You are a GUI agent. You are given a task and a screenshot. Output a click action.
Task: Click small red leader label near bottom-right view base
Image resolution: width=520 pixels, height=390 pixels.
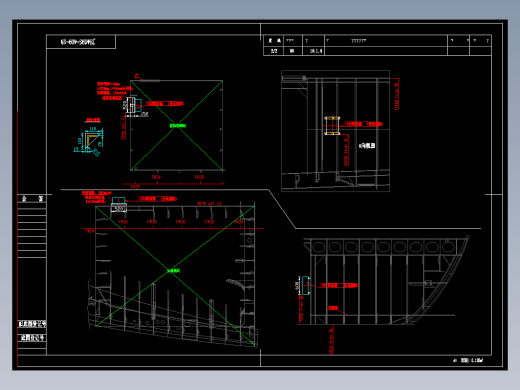coord(333,308)
